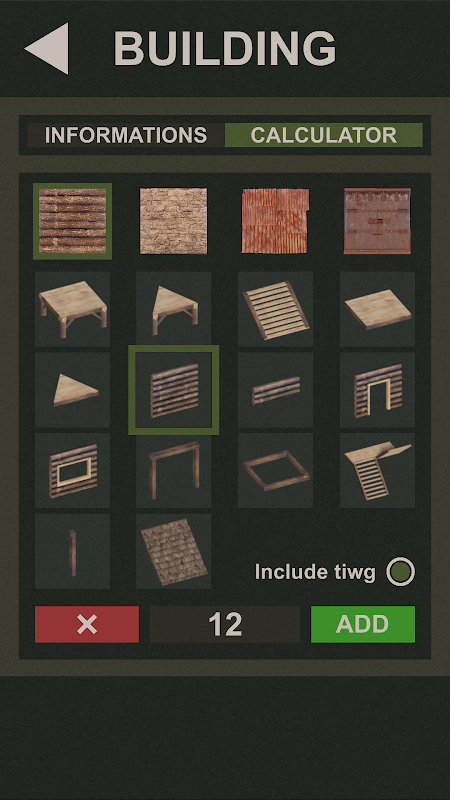450x800 pixels.
Task: Select the roof piece icon
Action: pyautogui.click(x=173, y=551)
